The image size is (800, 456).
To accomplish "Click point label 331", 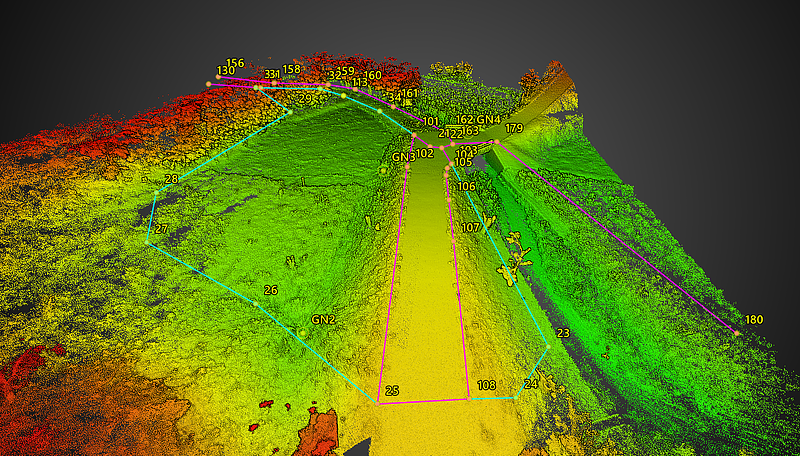I will click(272, 74).
